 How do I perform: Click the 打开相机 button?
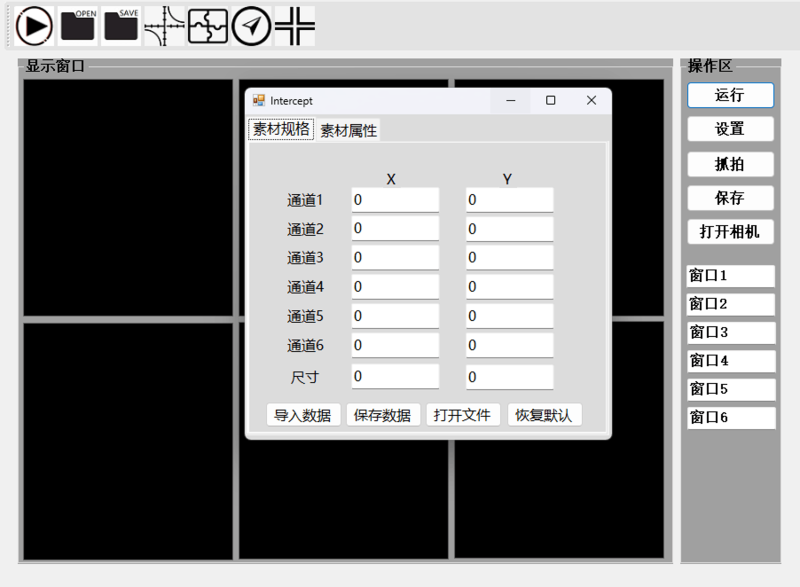pos(730,232)
